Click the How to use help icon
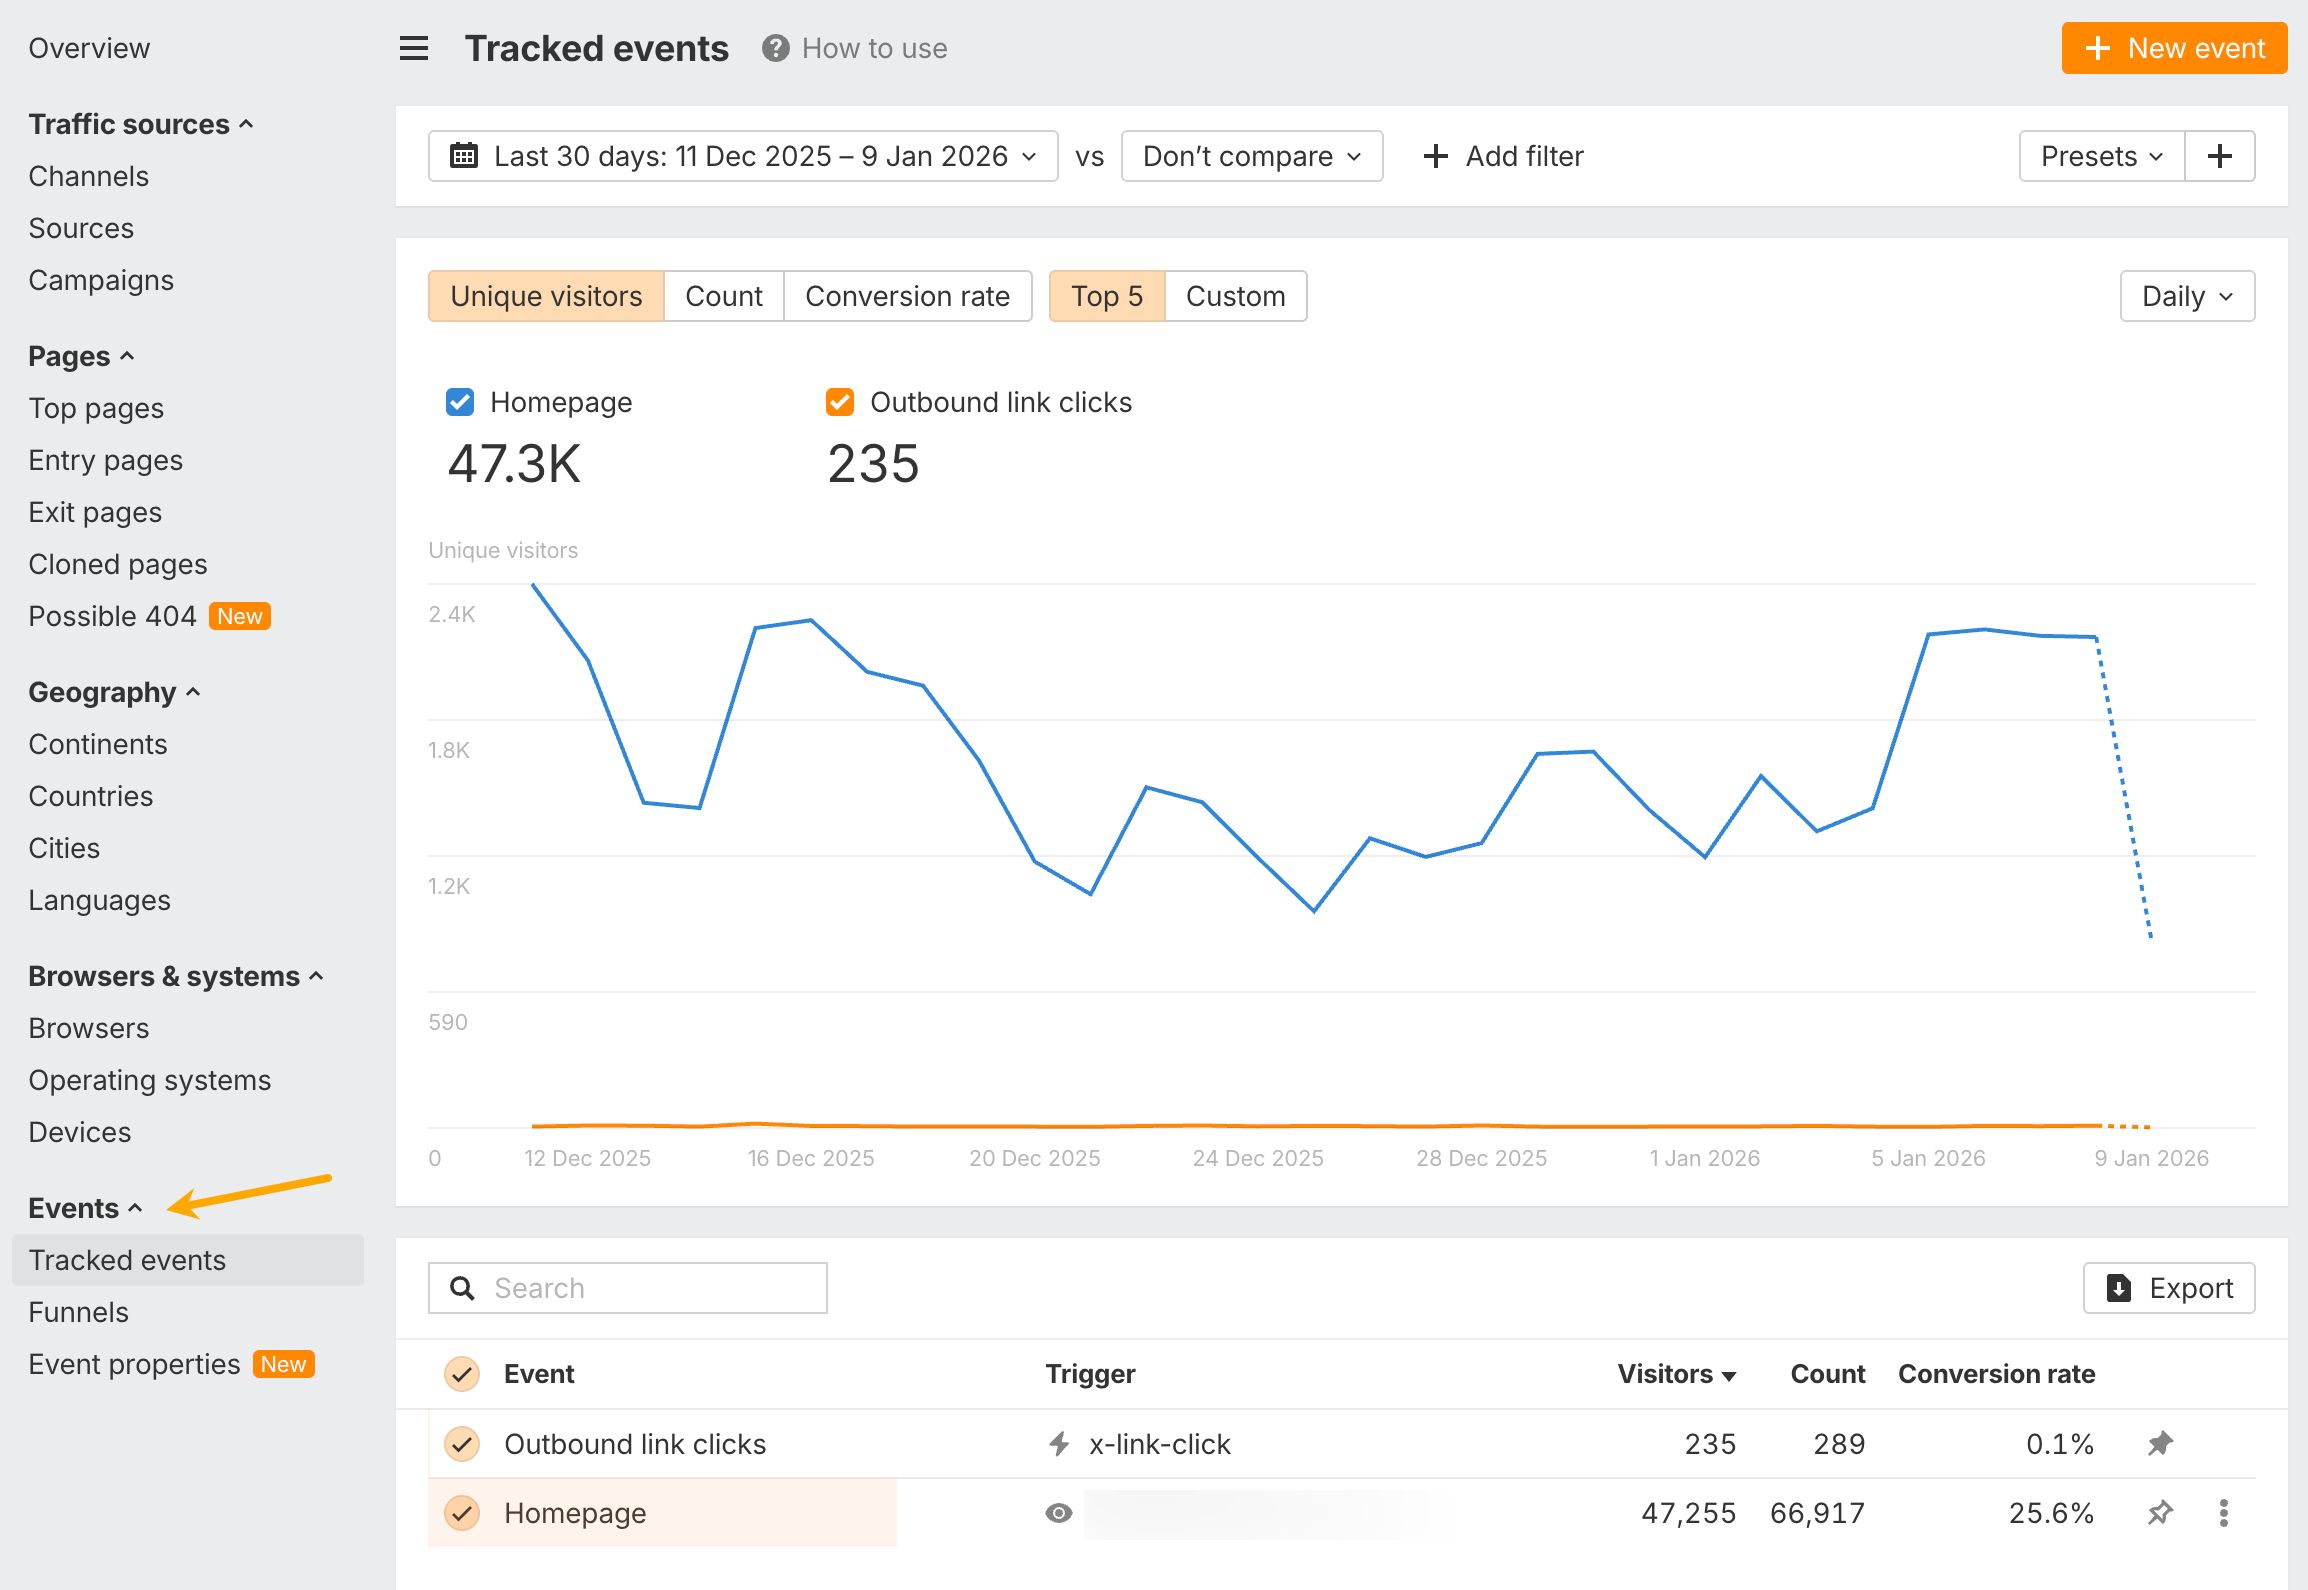This screenshot has height=1590, width=2308. tap(773, 48)
